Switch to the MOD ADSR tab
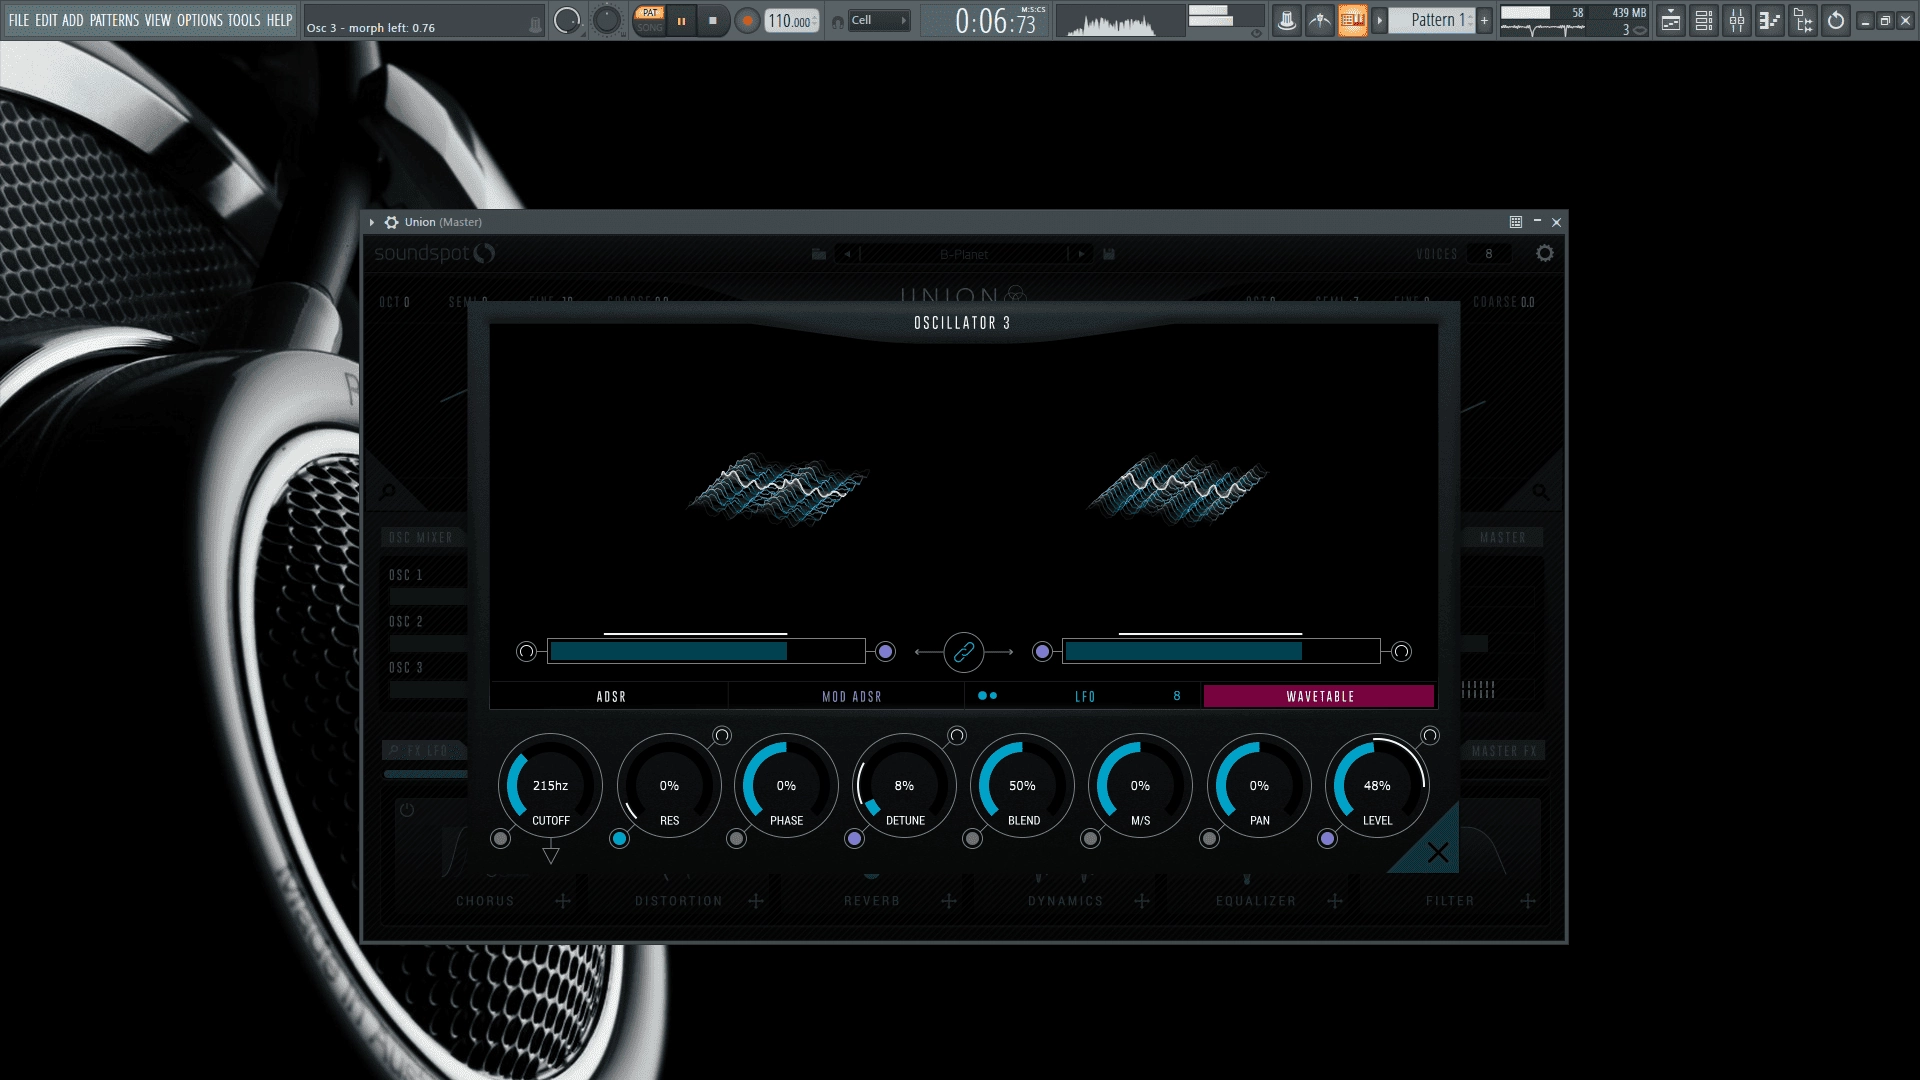The height and width of the screenshot is (1080, 1920). pyautogui.click(x=852, y=697)
